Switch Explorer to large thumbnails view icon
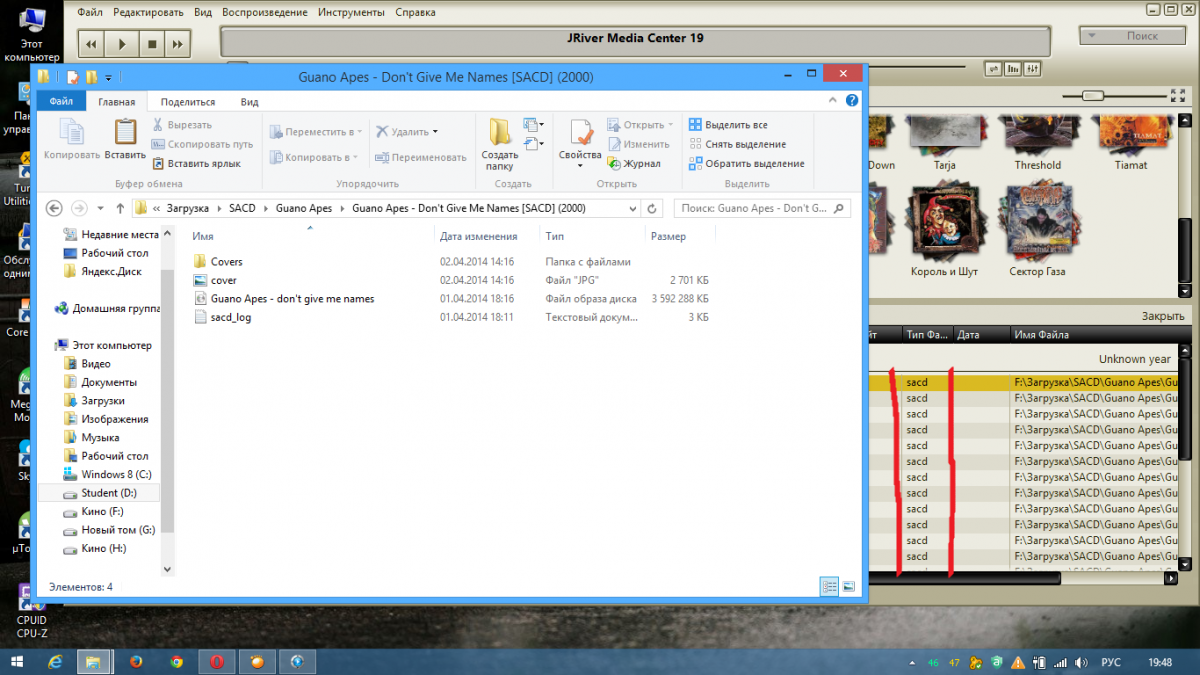This screenshot has width=1200, height=675. tap(848, 586)
